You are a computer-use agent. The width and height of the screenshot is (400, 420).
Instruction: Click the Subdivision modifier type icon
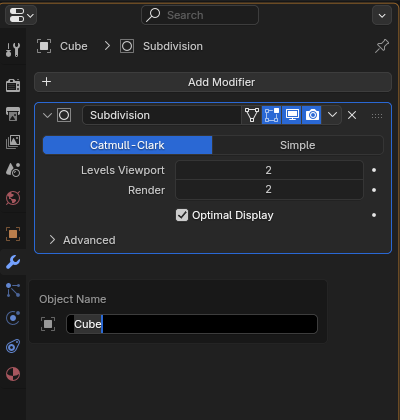[x=64, y=115]
